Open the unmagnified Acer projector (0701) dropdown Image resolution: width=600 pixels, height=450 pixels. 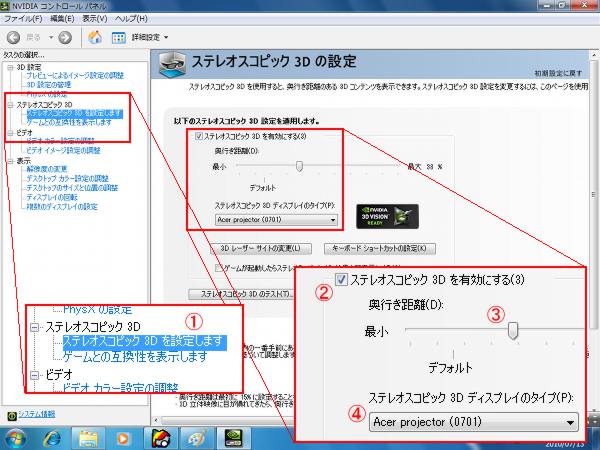pyautogui.click(x=276, y=220)
